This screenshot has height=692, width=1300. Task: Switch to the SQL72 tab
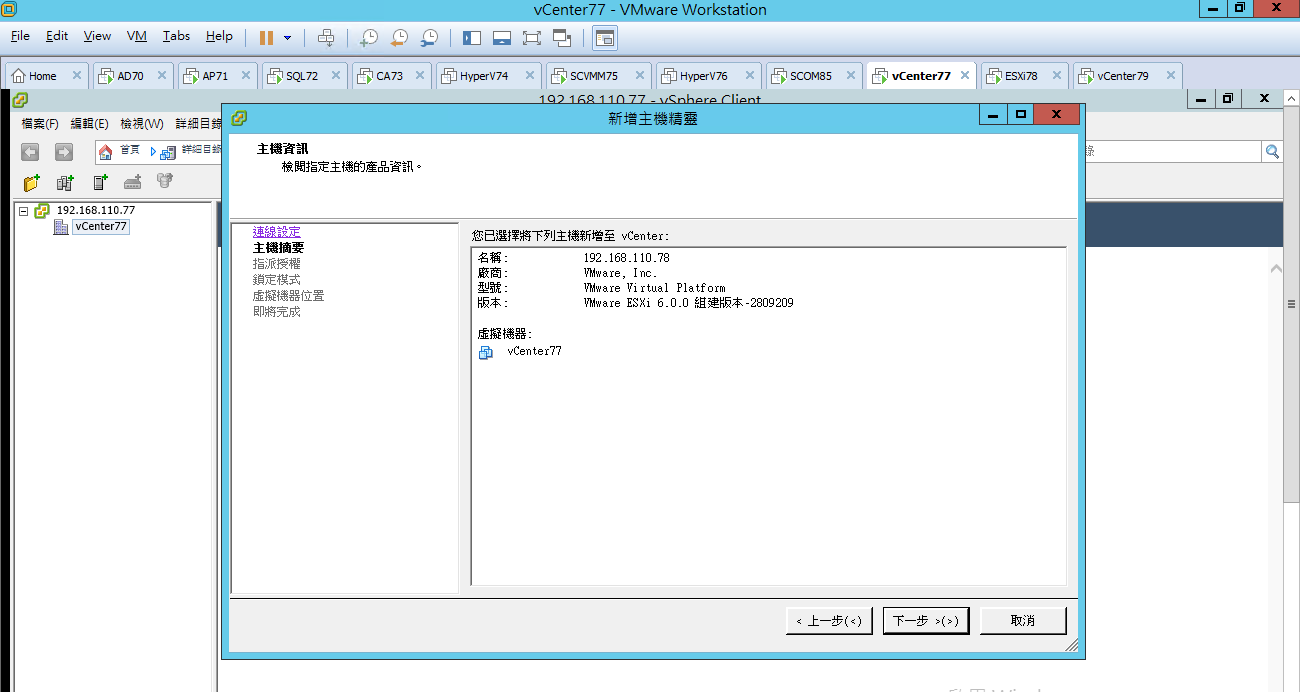coord(302,76)
